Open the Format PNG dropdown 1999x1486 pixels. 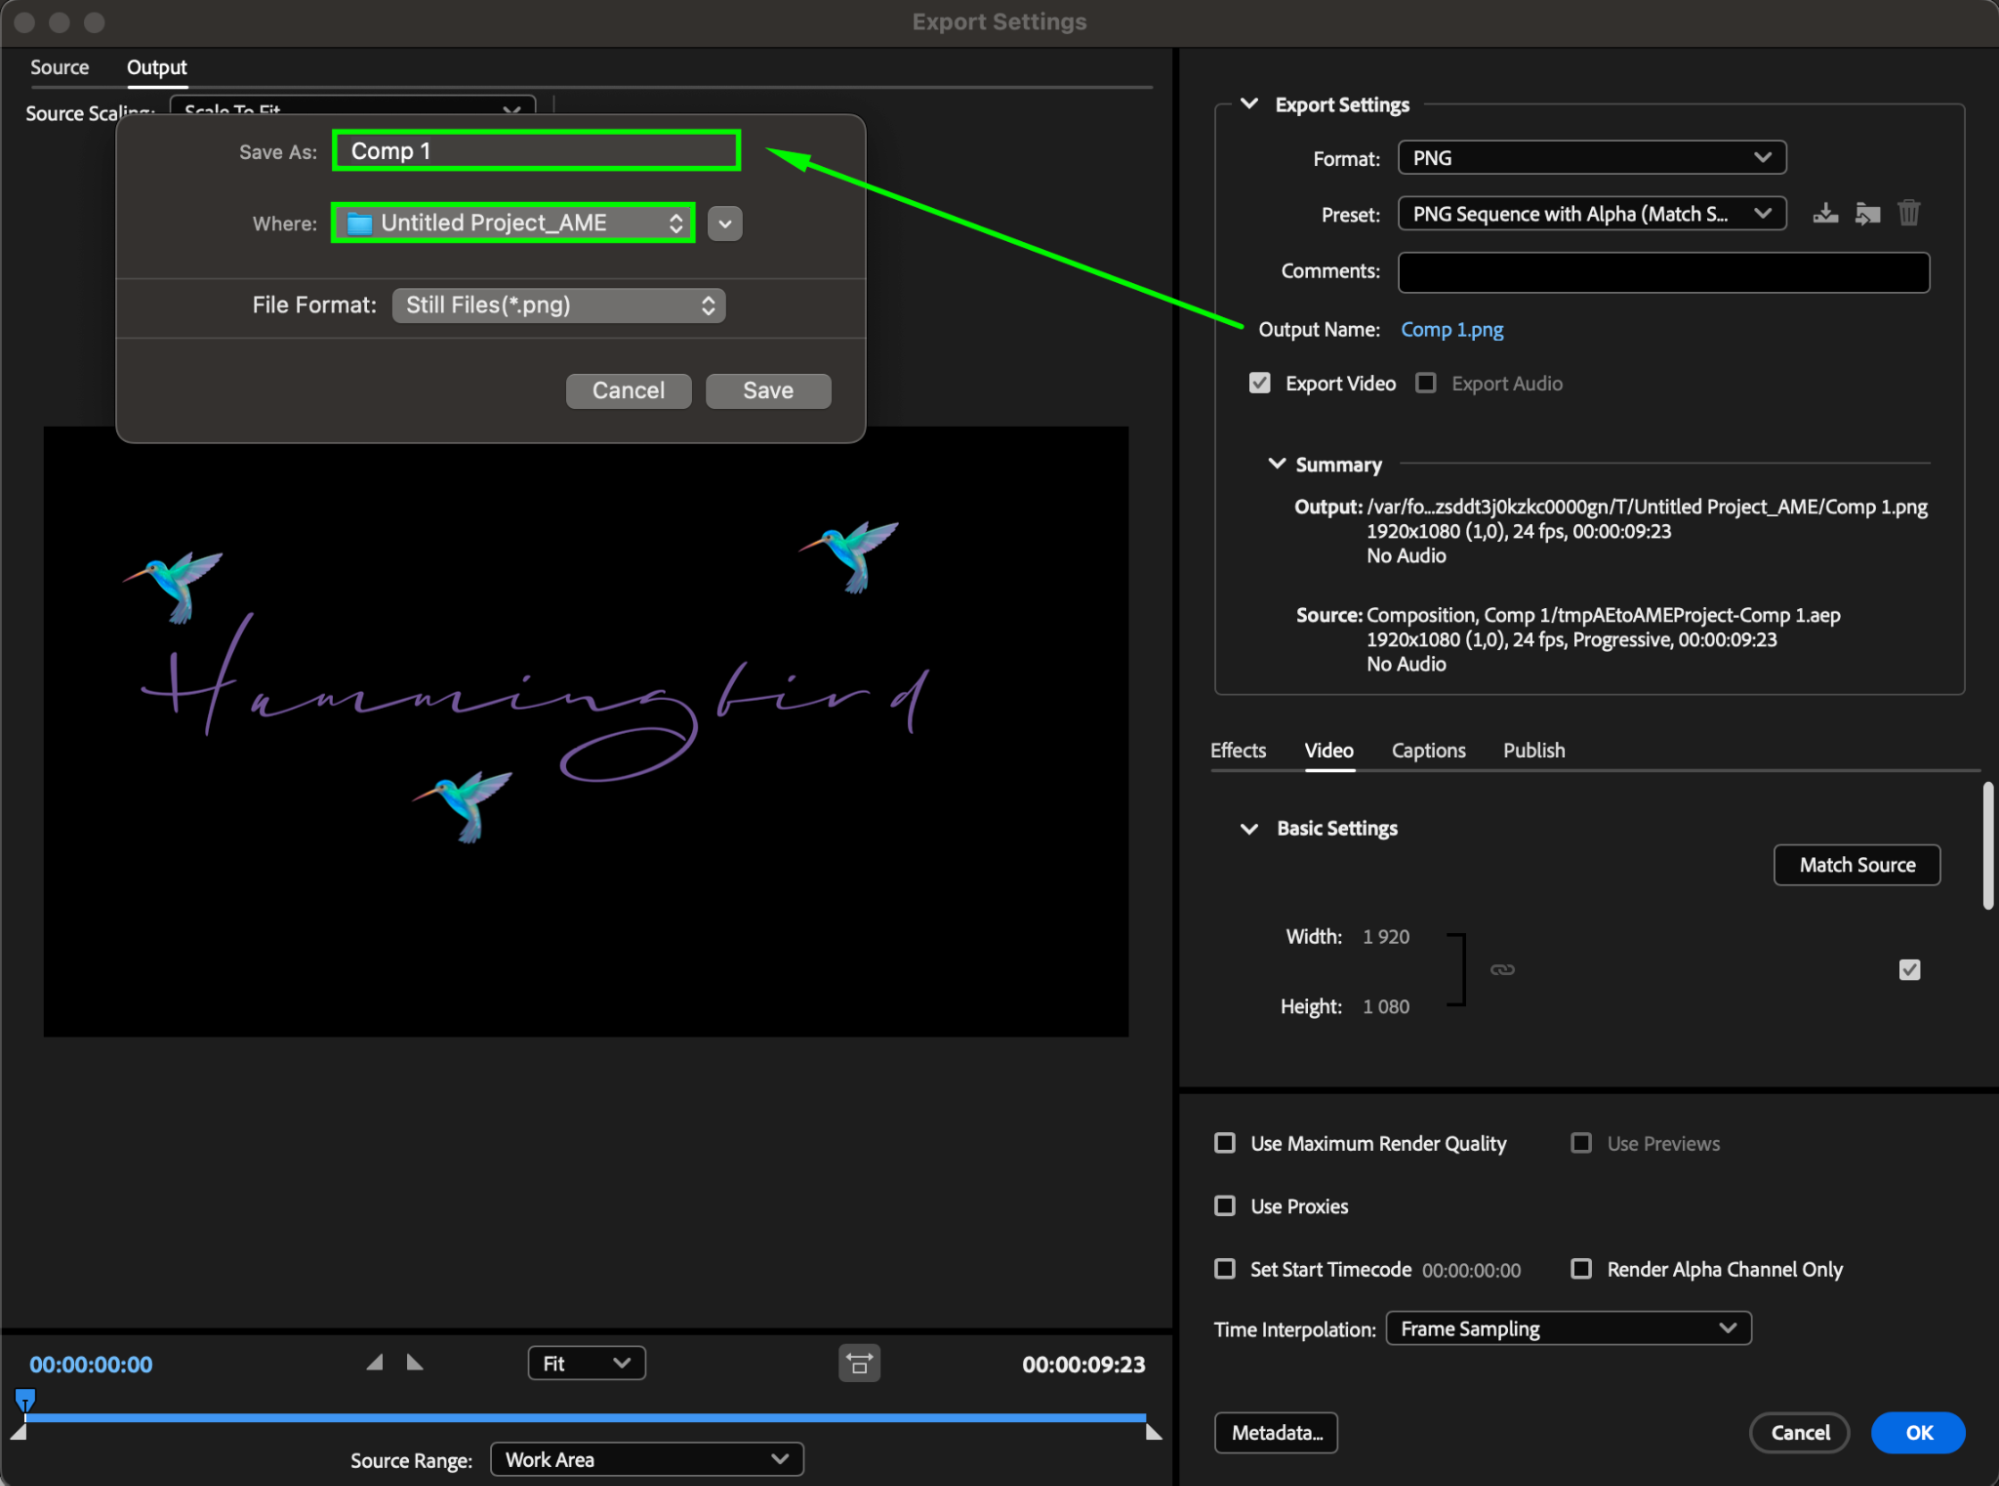pos(1591,158)
